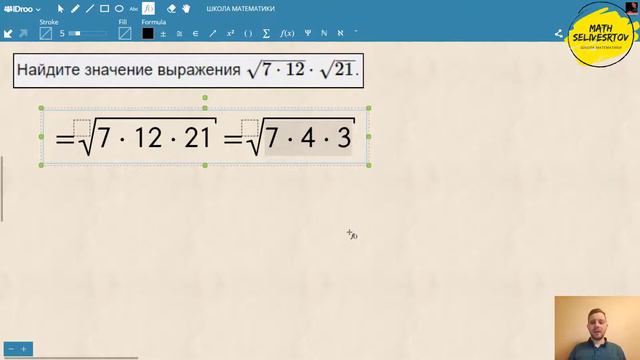Viewport: 640px width, 360px height.
Task: Click the undo arrow icon
Action: [8, 33]
